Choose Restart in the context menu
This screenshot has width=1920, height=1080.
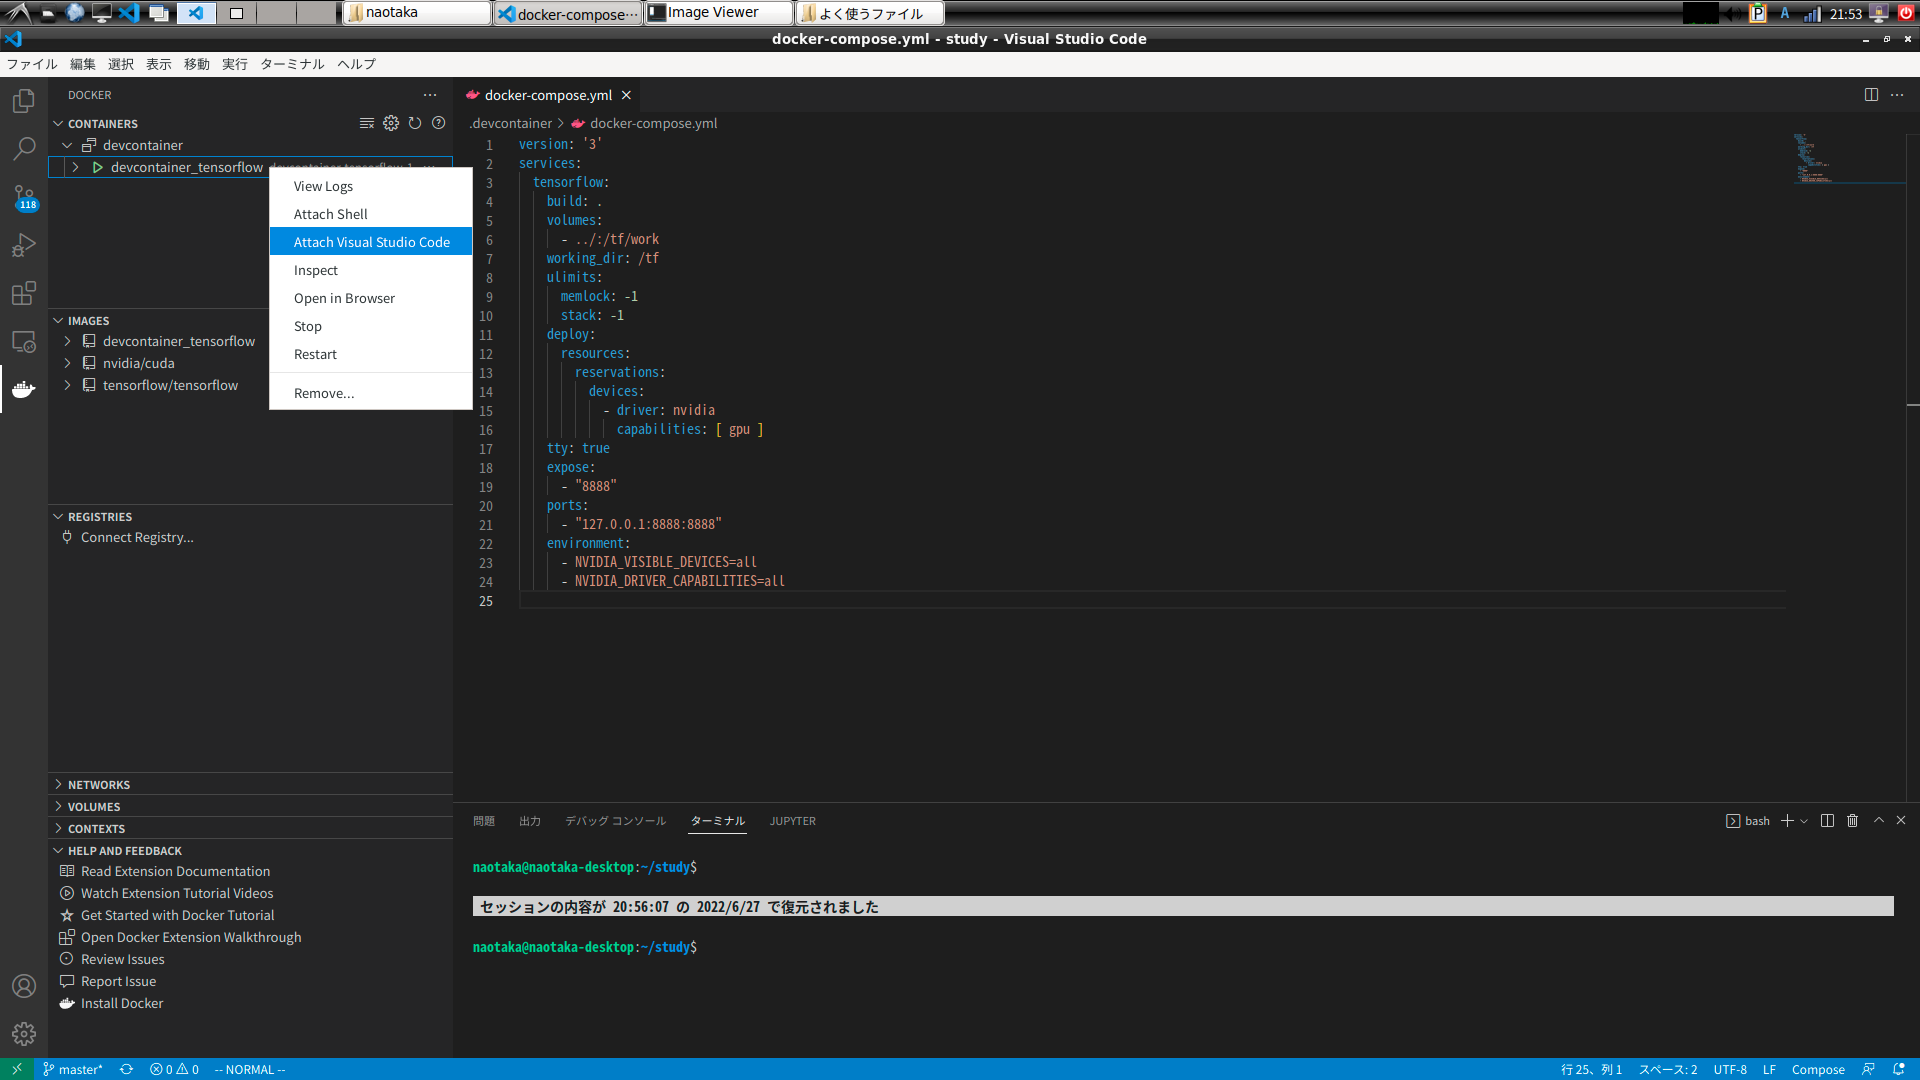click(x=315, y=354)
